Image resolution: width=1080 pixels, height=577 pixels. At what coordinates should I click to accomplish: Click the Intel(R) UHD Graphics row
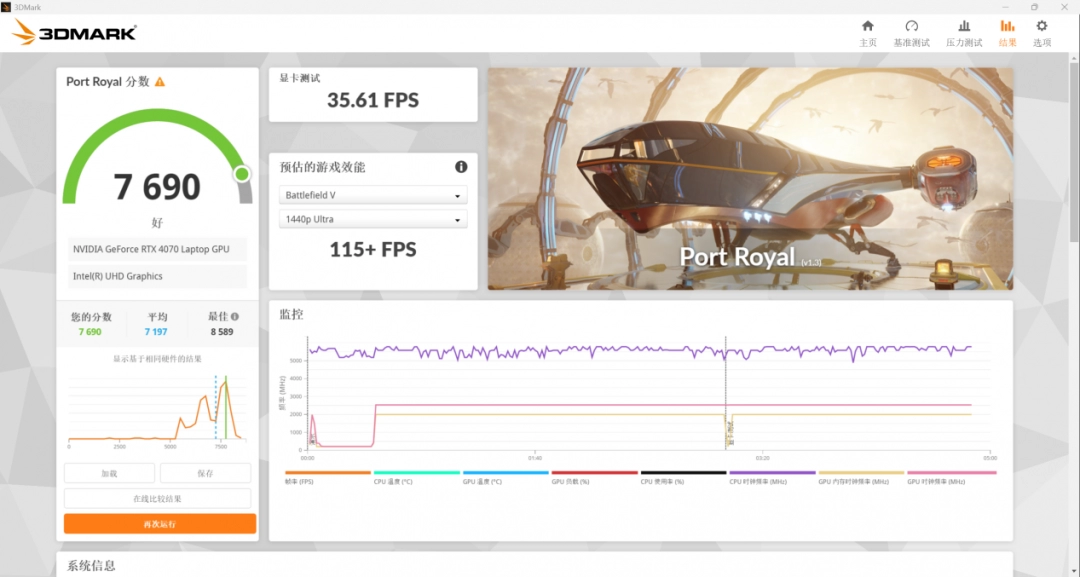[x=157, y=276]
